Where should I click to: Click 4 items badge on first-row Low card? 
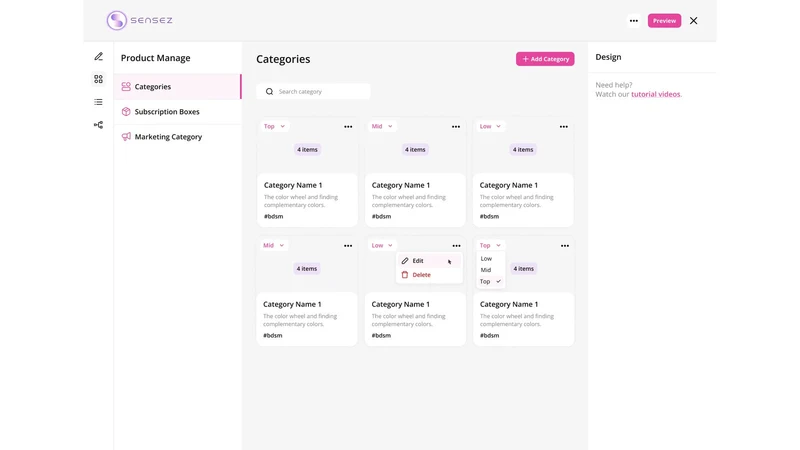tap(523, 149)
